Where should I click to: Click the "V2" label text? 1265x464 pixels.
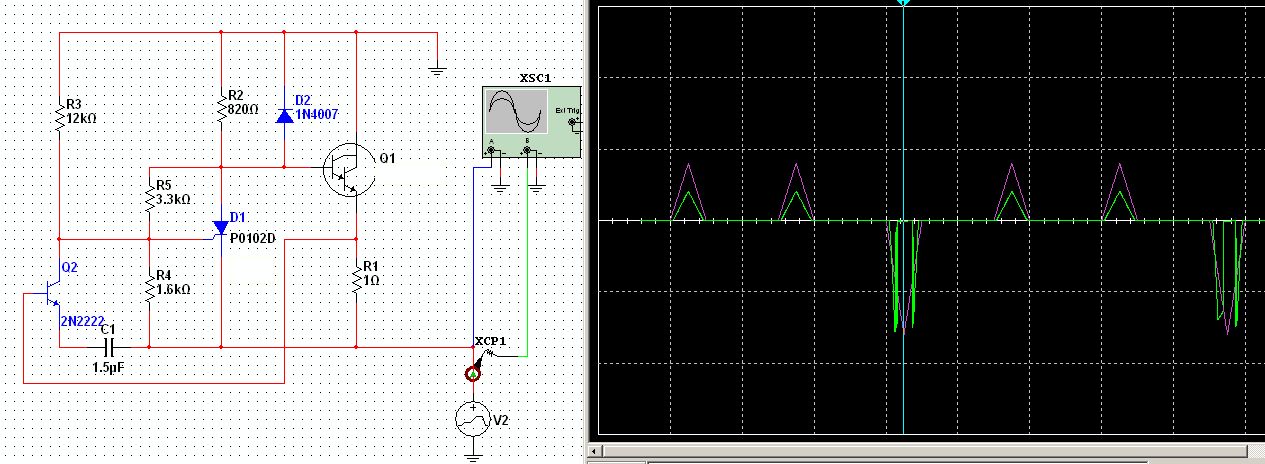501,421
